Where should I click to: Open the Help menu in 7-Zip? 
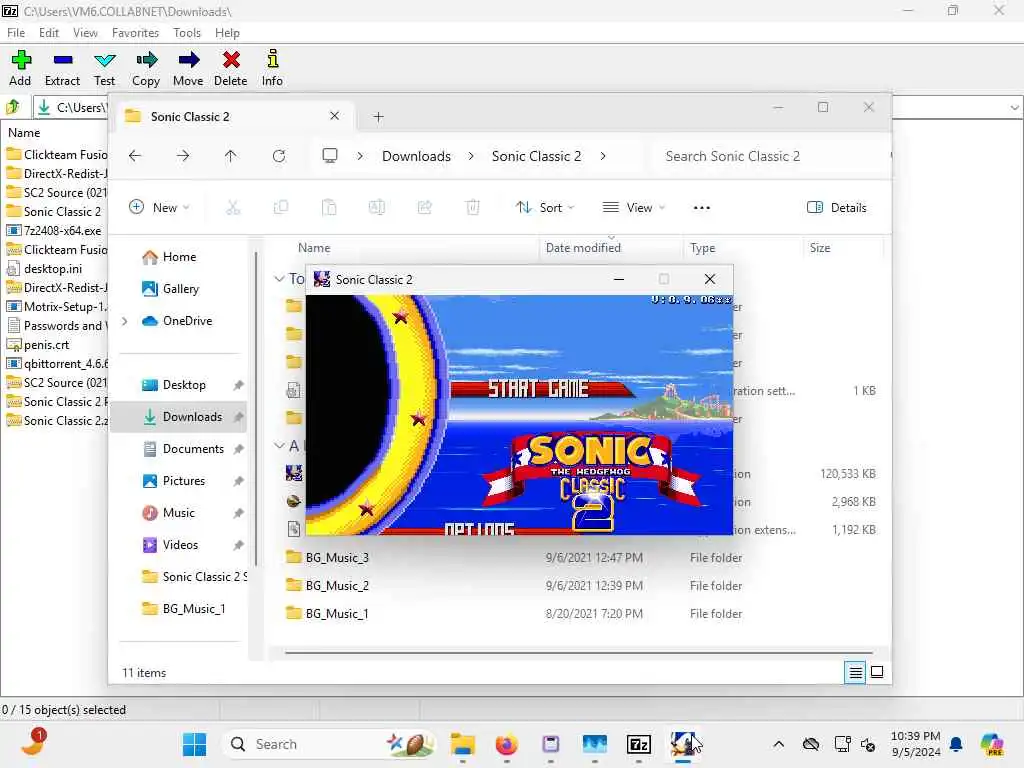pos(227,33)
